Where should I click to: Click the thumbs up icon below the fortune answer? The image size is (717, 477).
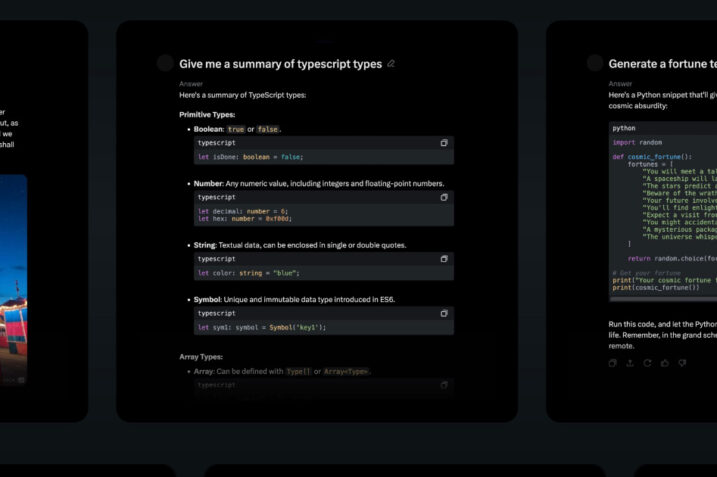[665, 363]
